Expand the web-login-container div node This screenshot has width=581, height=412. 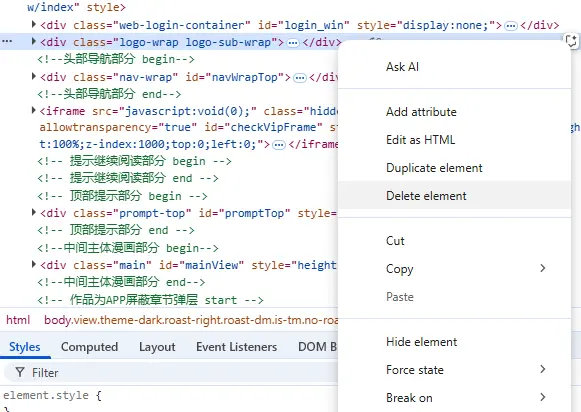34,24
